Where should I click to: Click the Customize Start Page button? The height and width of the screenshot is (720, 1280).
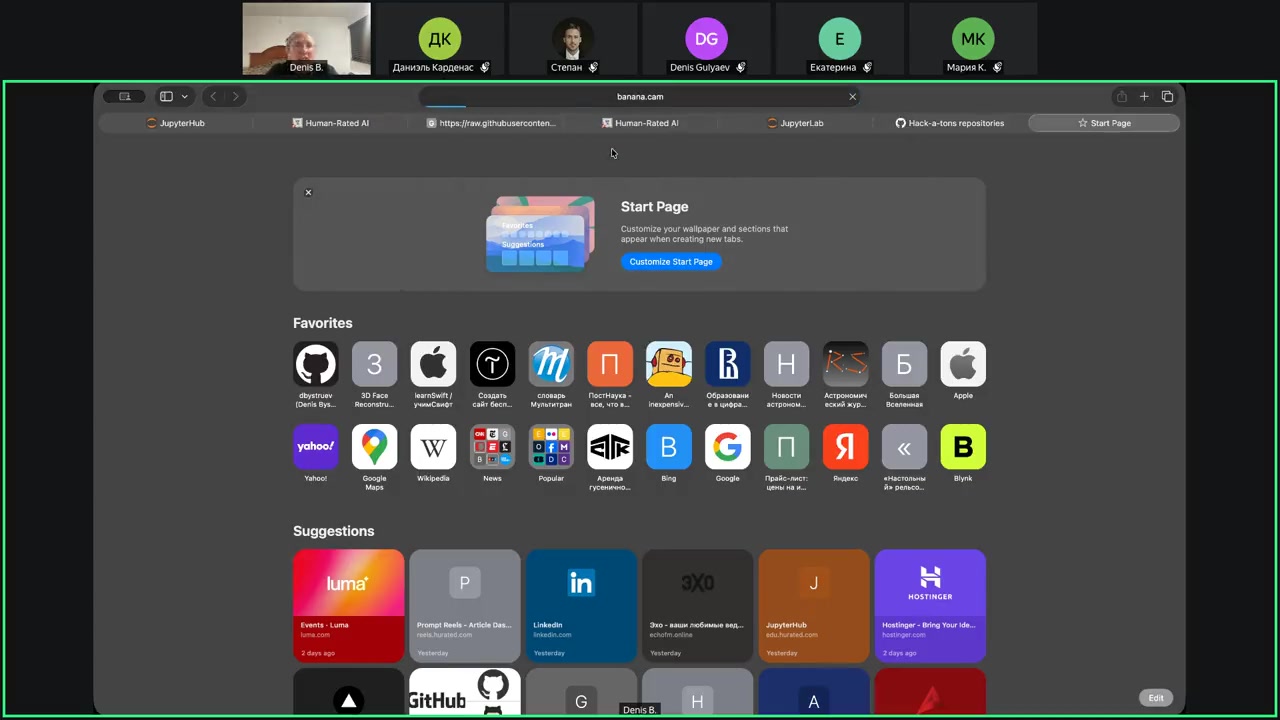coord(671,262)
